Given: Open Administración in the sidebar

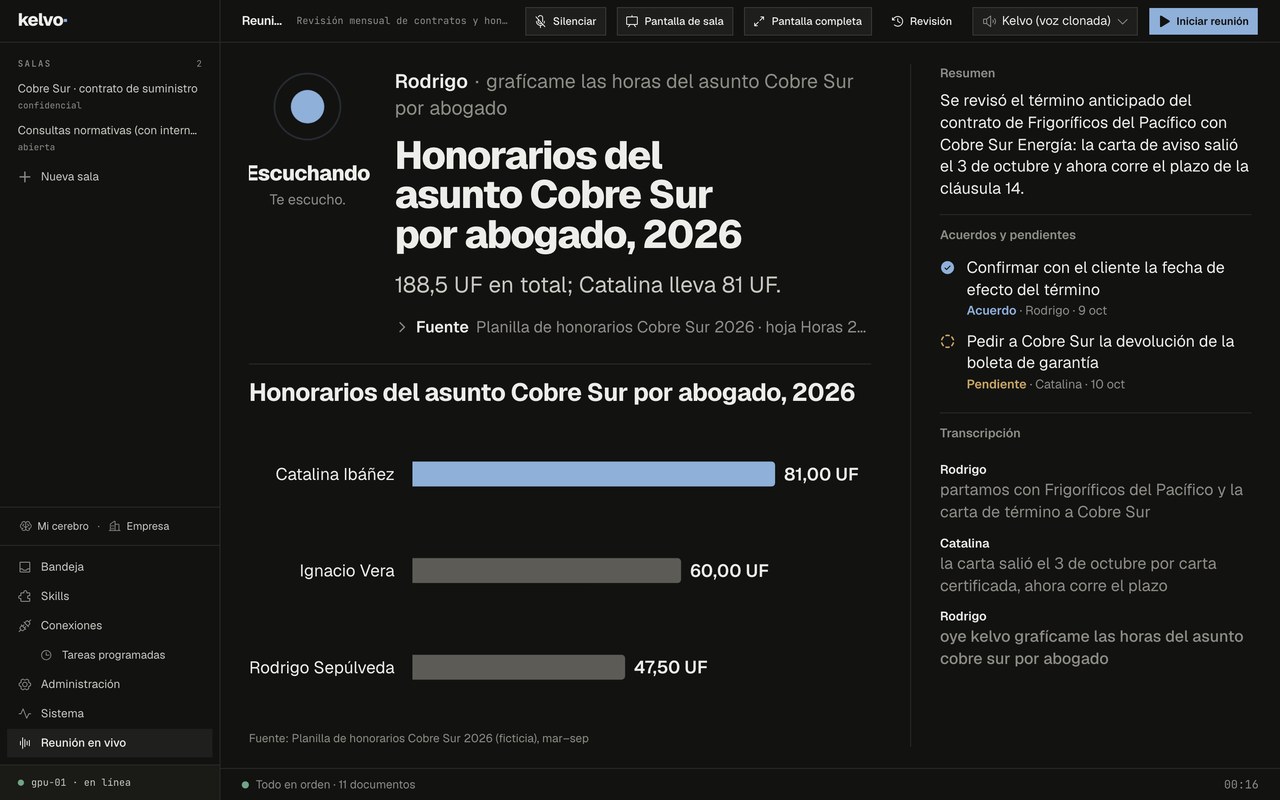Looking at the screenshot, I should coord(110,684).
